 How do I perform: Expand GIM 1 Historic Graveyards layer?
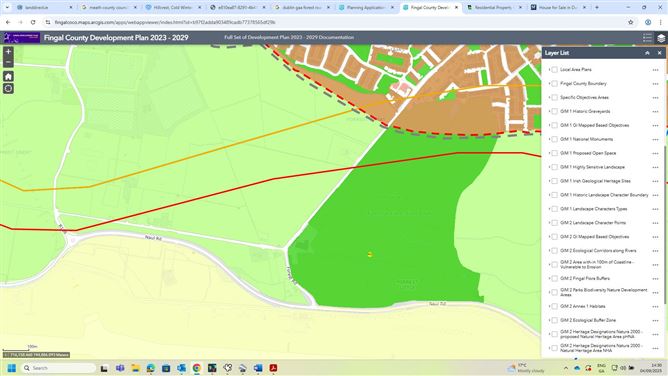[x=549, y=111]
